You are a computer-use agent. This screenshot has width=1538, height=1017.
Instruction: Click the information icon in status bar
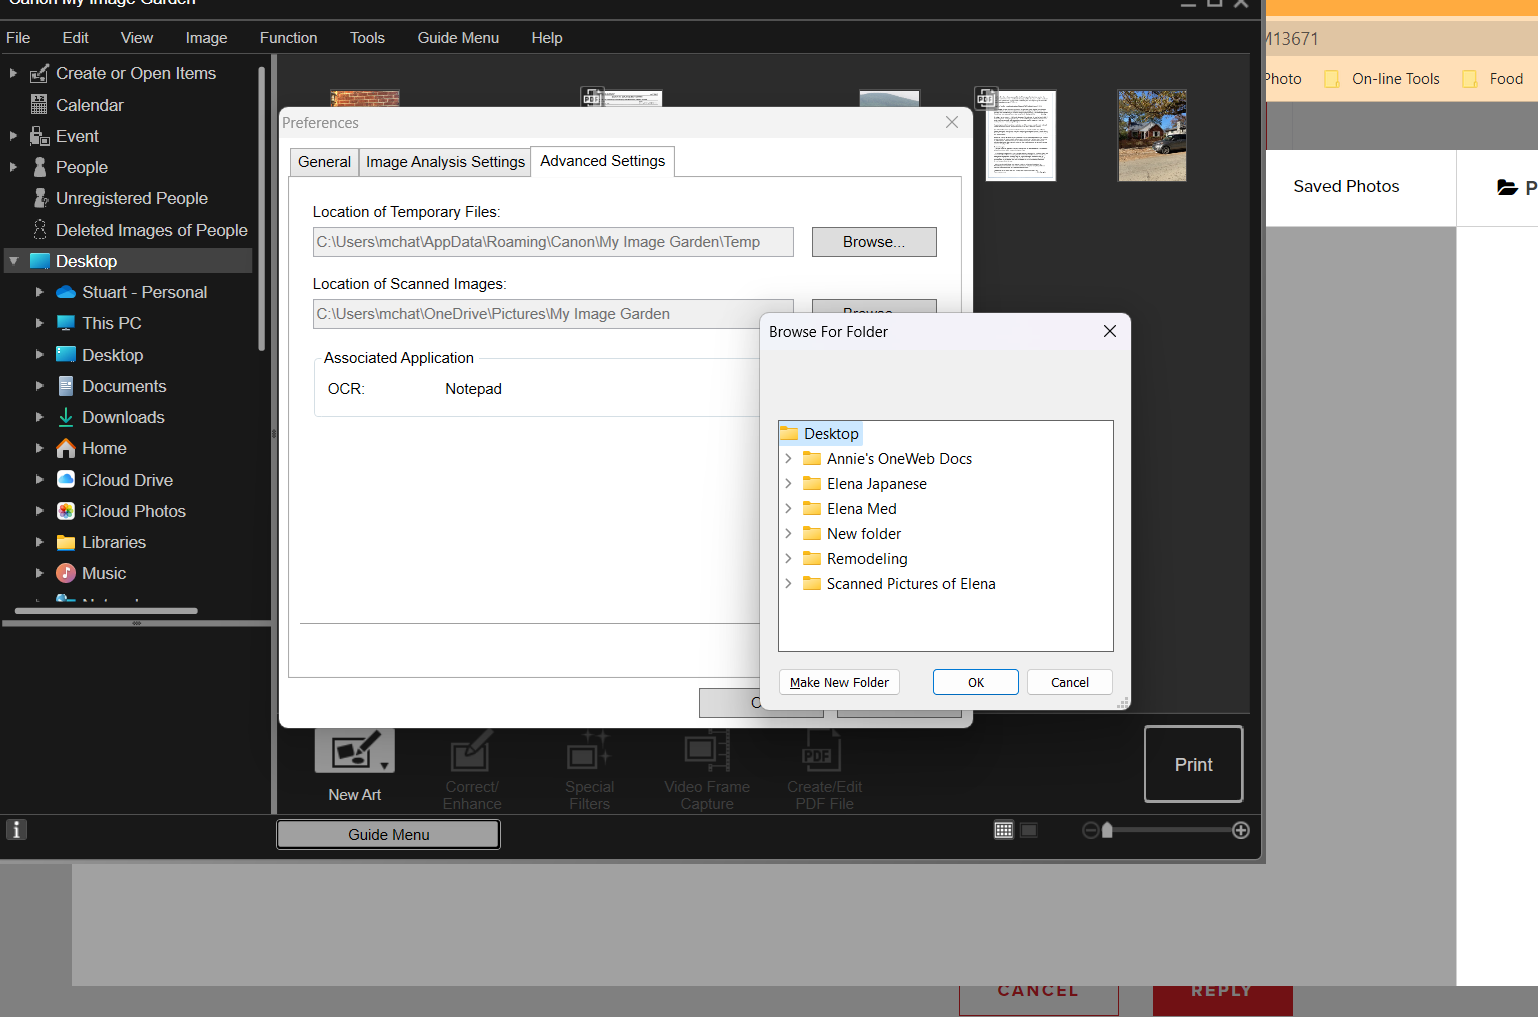[x=16, y=829]
